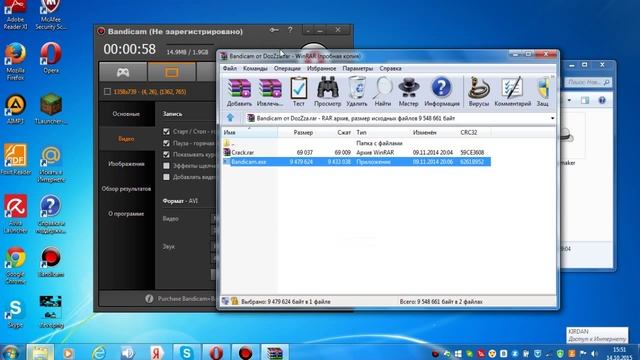Viewport: 640px width, 360px height.
Task: Open view options dropdown in Explorer window
Action: tap(569, 100)
